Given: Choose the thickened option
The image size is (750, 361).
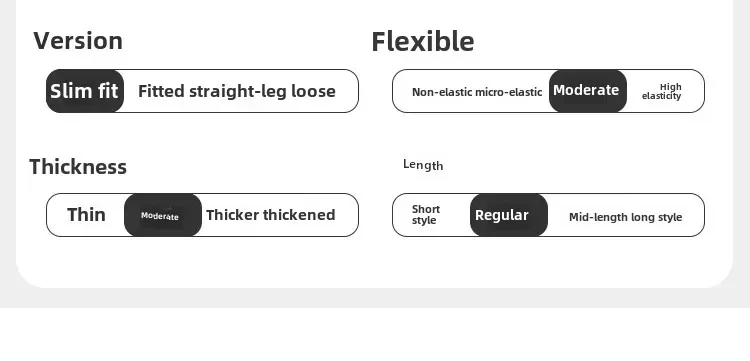Looking at the screenshot, I should point(299,215).
